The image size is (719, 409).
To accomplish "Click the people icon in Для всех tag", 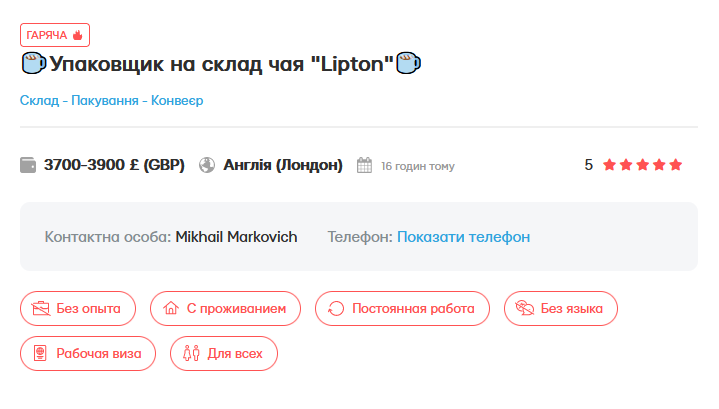I will point(190,353).
